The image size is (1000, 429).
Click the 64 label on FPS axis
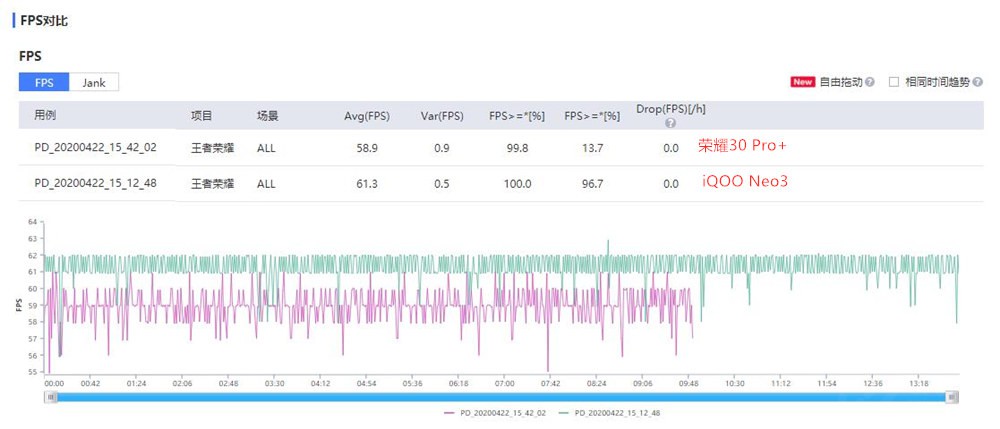(33, 222)
